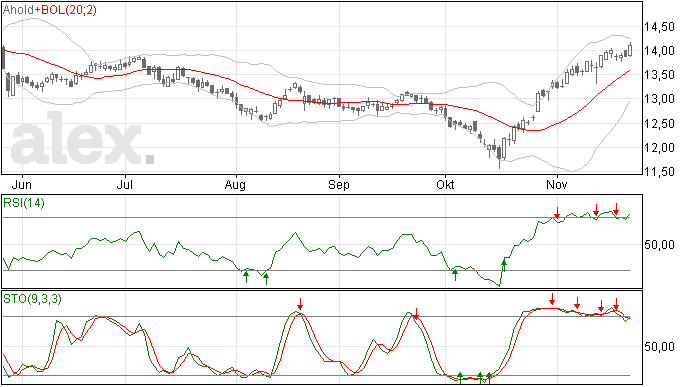This screenshot has height=387, width=690.
Task: Click the last candlestick in the price chart
Action: 631,49
